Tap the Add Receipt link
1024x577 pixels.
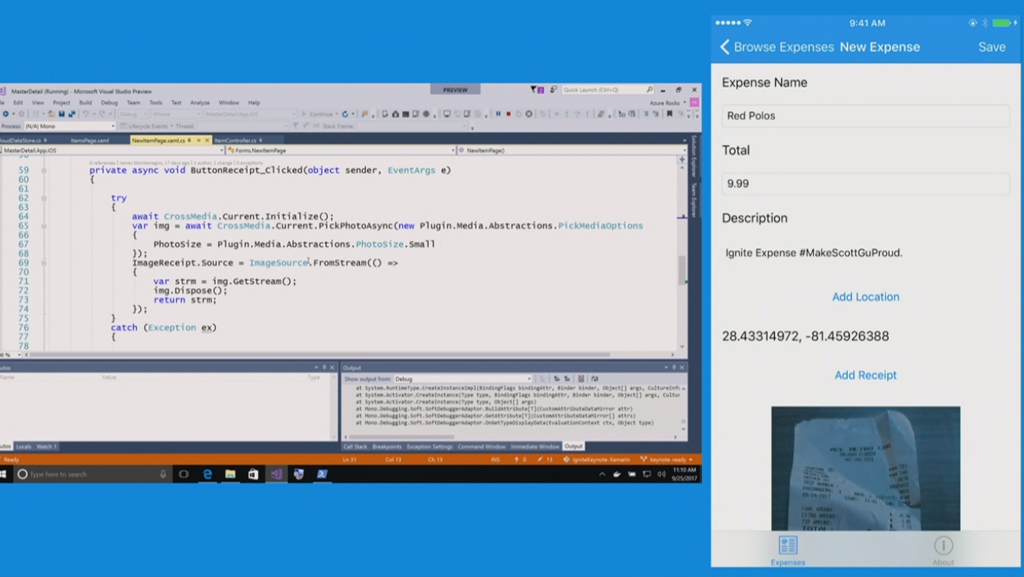[x=865, y=375]
